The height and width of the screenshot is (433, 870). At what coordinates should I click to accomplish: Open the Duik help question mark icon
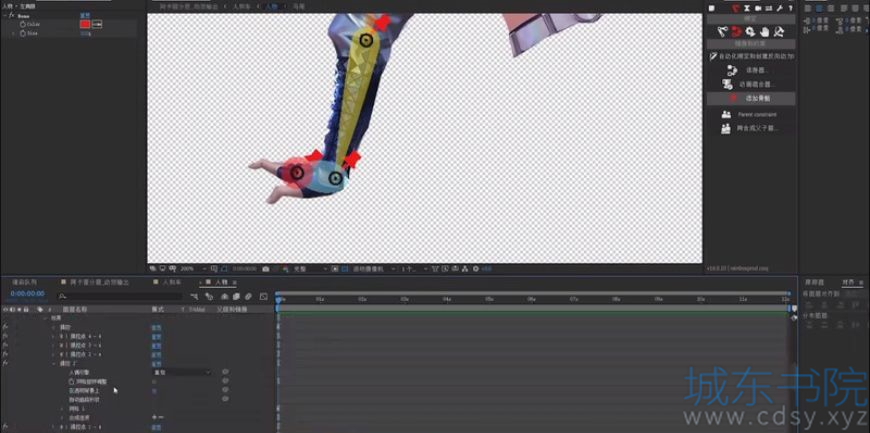pyautogui.click(x=790, y=8)
